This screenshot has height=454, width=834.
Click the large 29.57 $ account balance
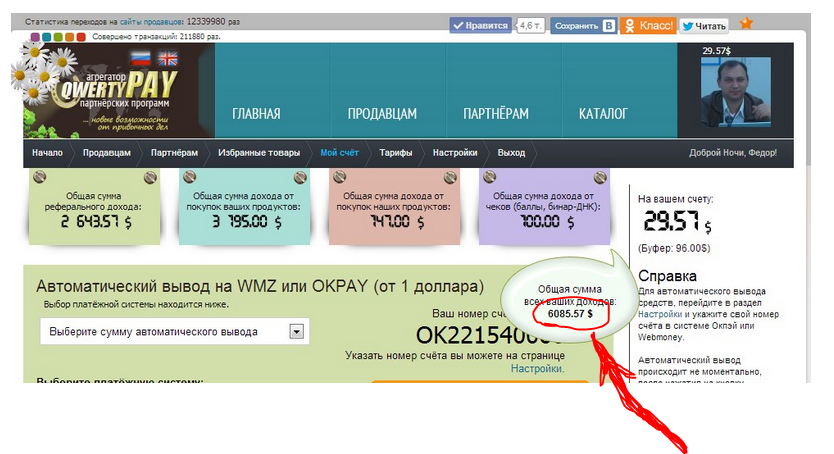tap(677, 221)
